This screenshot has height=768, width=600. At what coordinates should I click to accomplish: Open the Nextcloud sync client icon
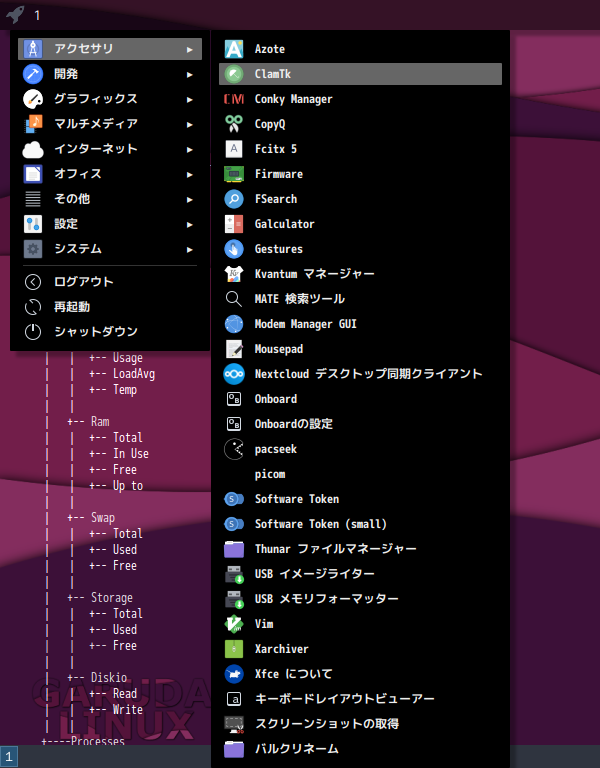234,374
